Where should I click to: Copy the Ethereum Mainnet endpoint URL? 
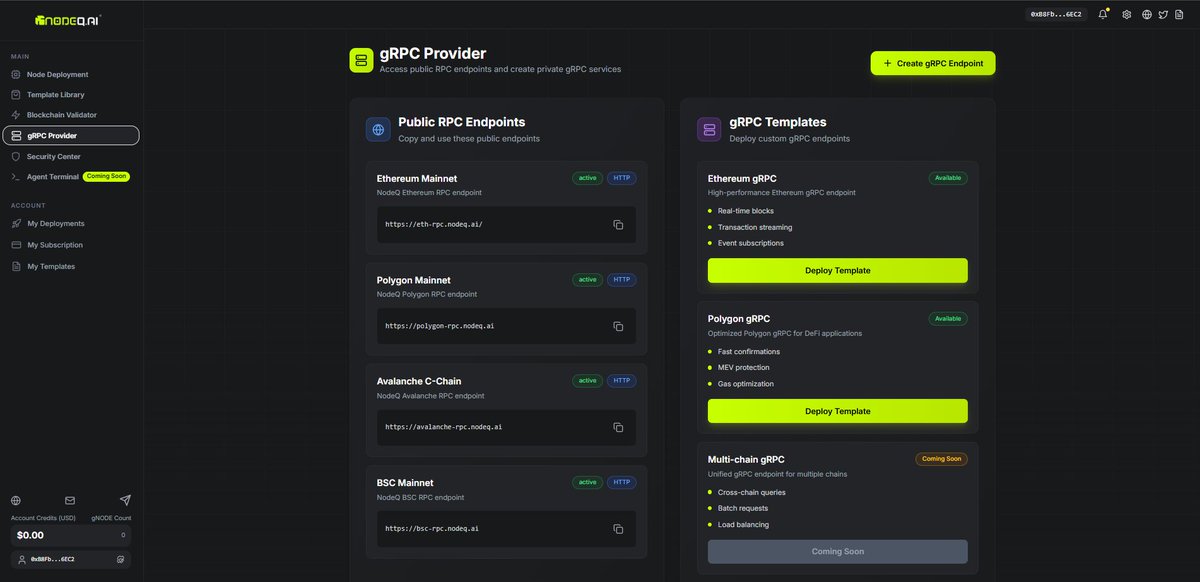618,225
